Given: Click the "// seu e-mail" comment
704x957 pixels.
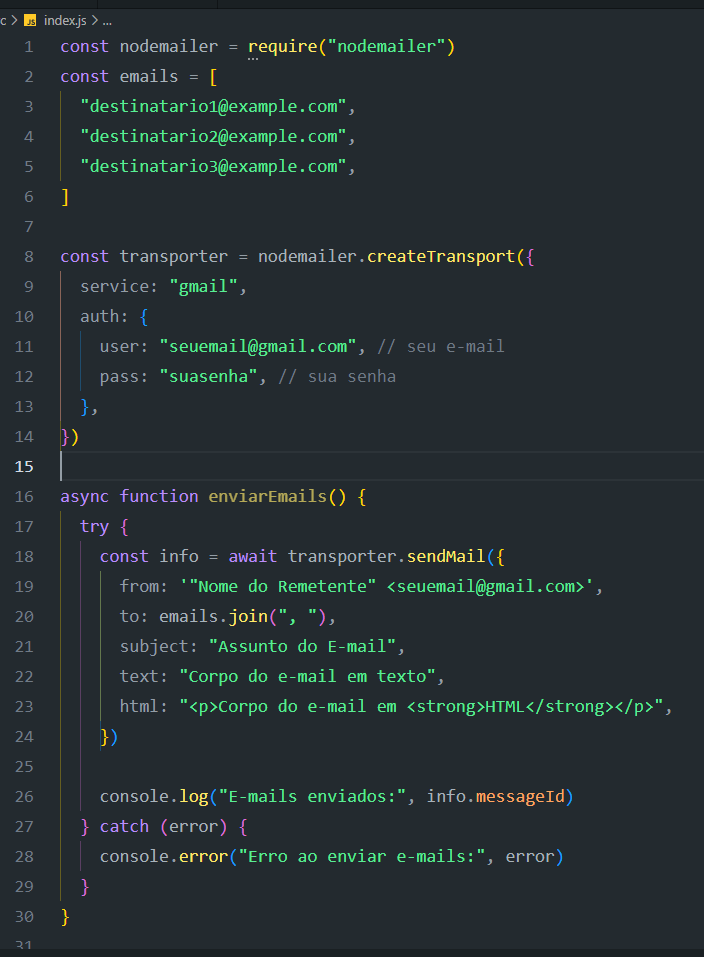Looking at the screenshot, I should point(441,347).
